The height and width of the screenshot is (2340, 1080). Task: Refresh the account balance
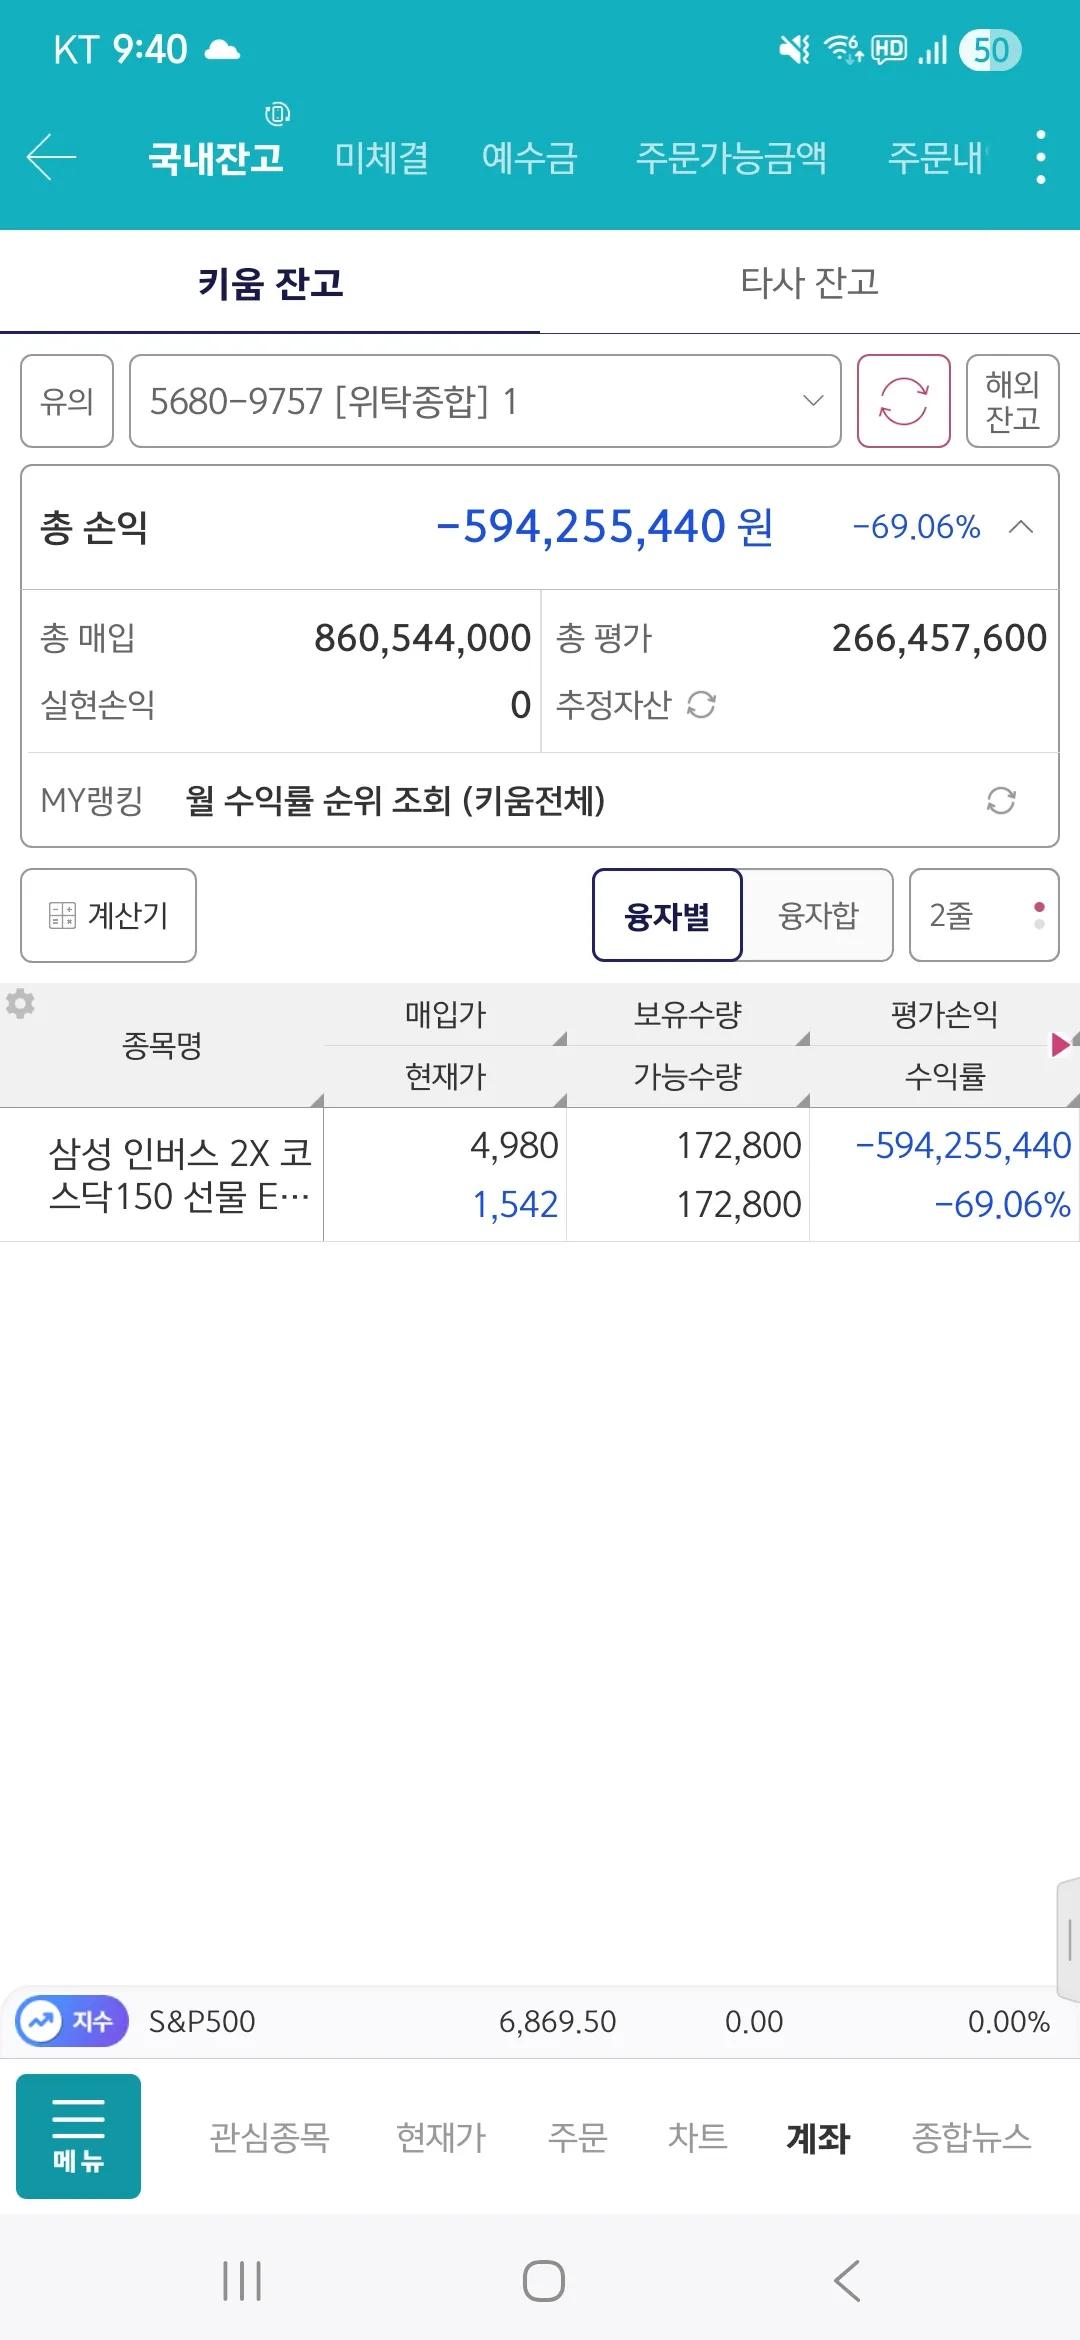coord(903,401)
